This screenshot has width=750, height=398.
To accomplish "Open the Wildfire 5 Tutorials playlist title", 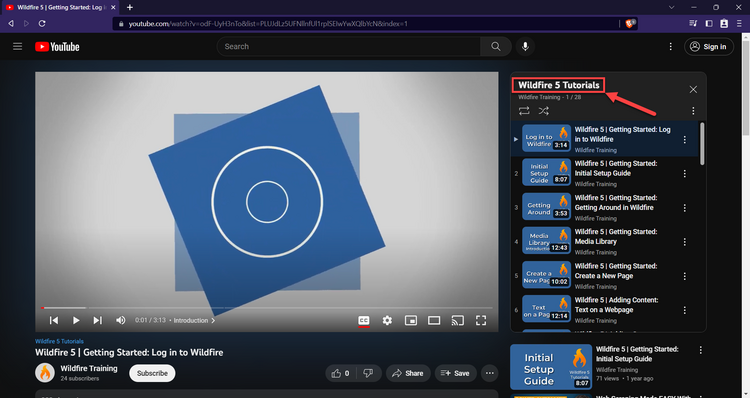I will (559, 85).
